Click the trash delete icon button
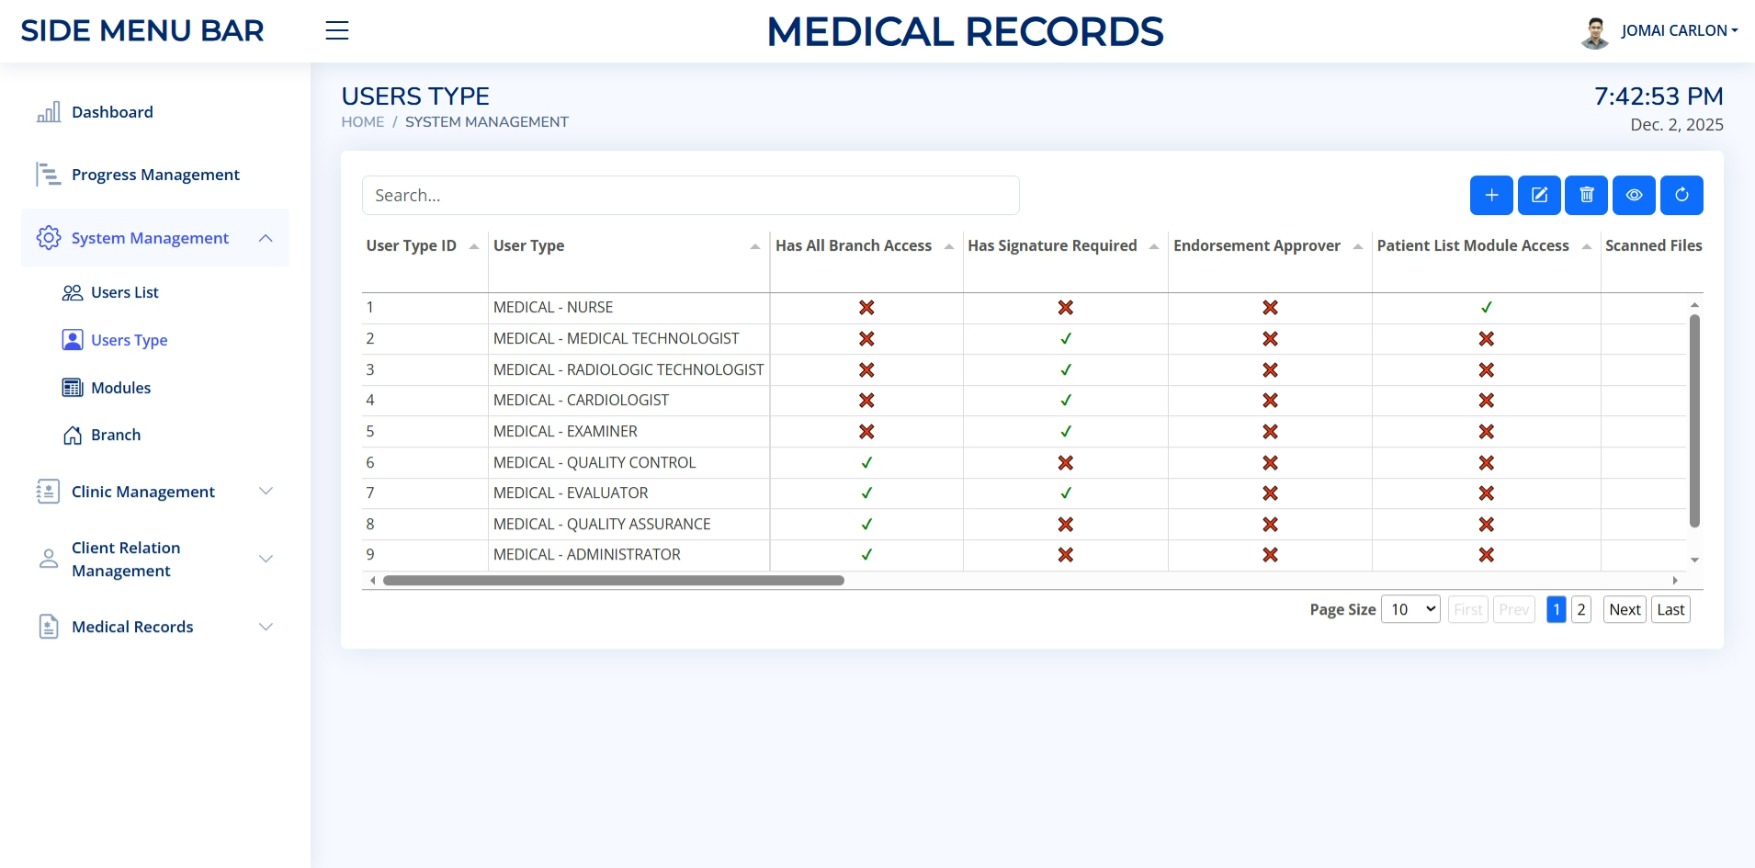1755x868 pixels. pyautogui.click(x=1586, y=195)
